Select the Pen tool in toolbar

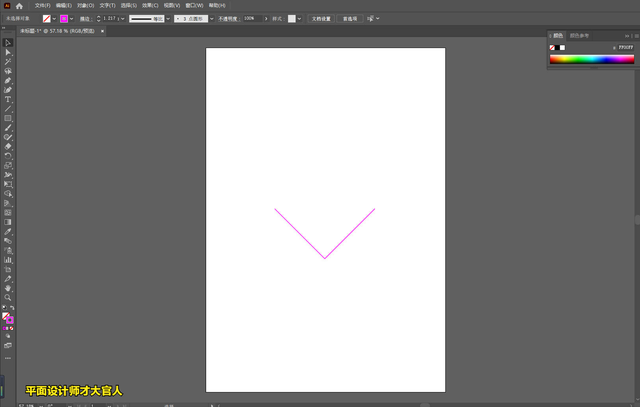click(x=8, y=81)
